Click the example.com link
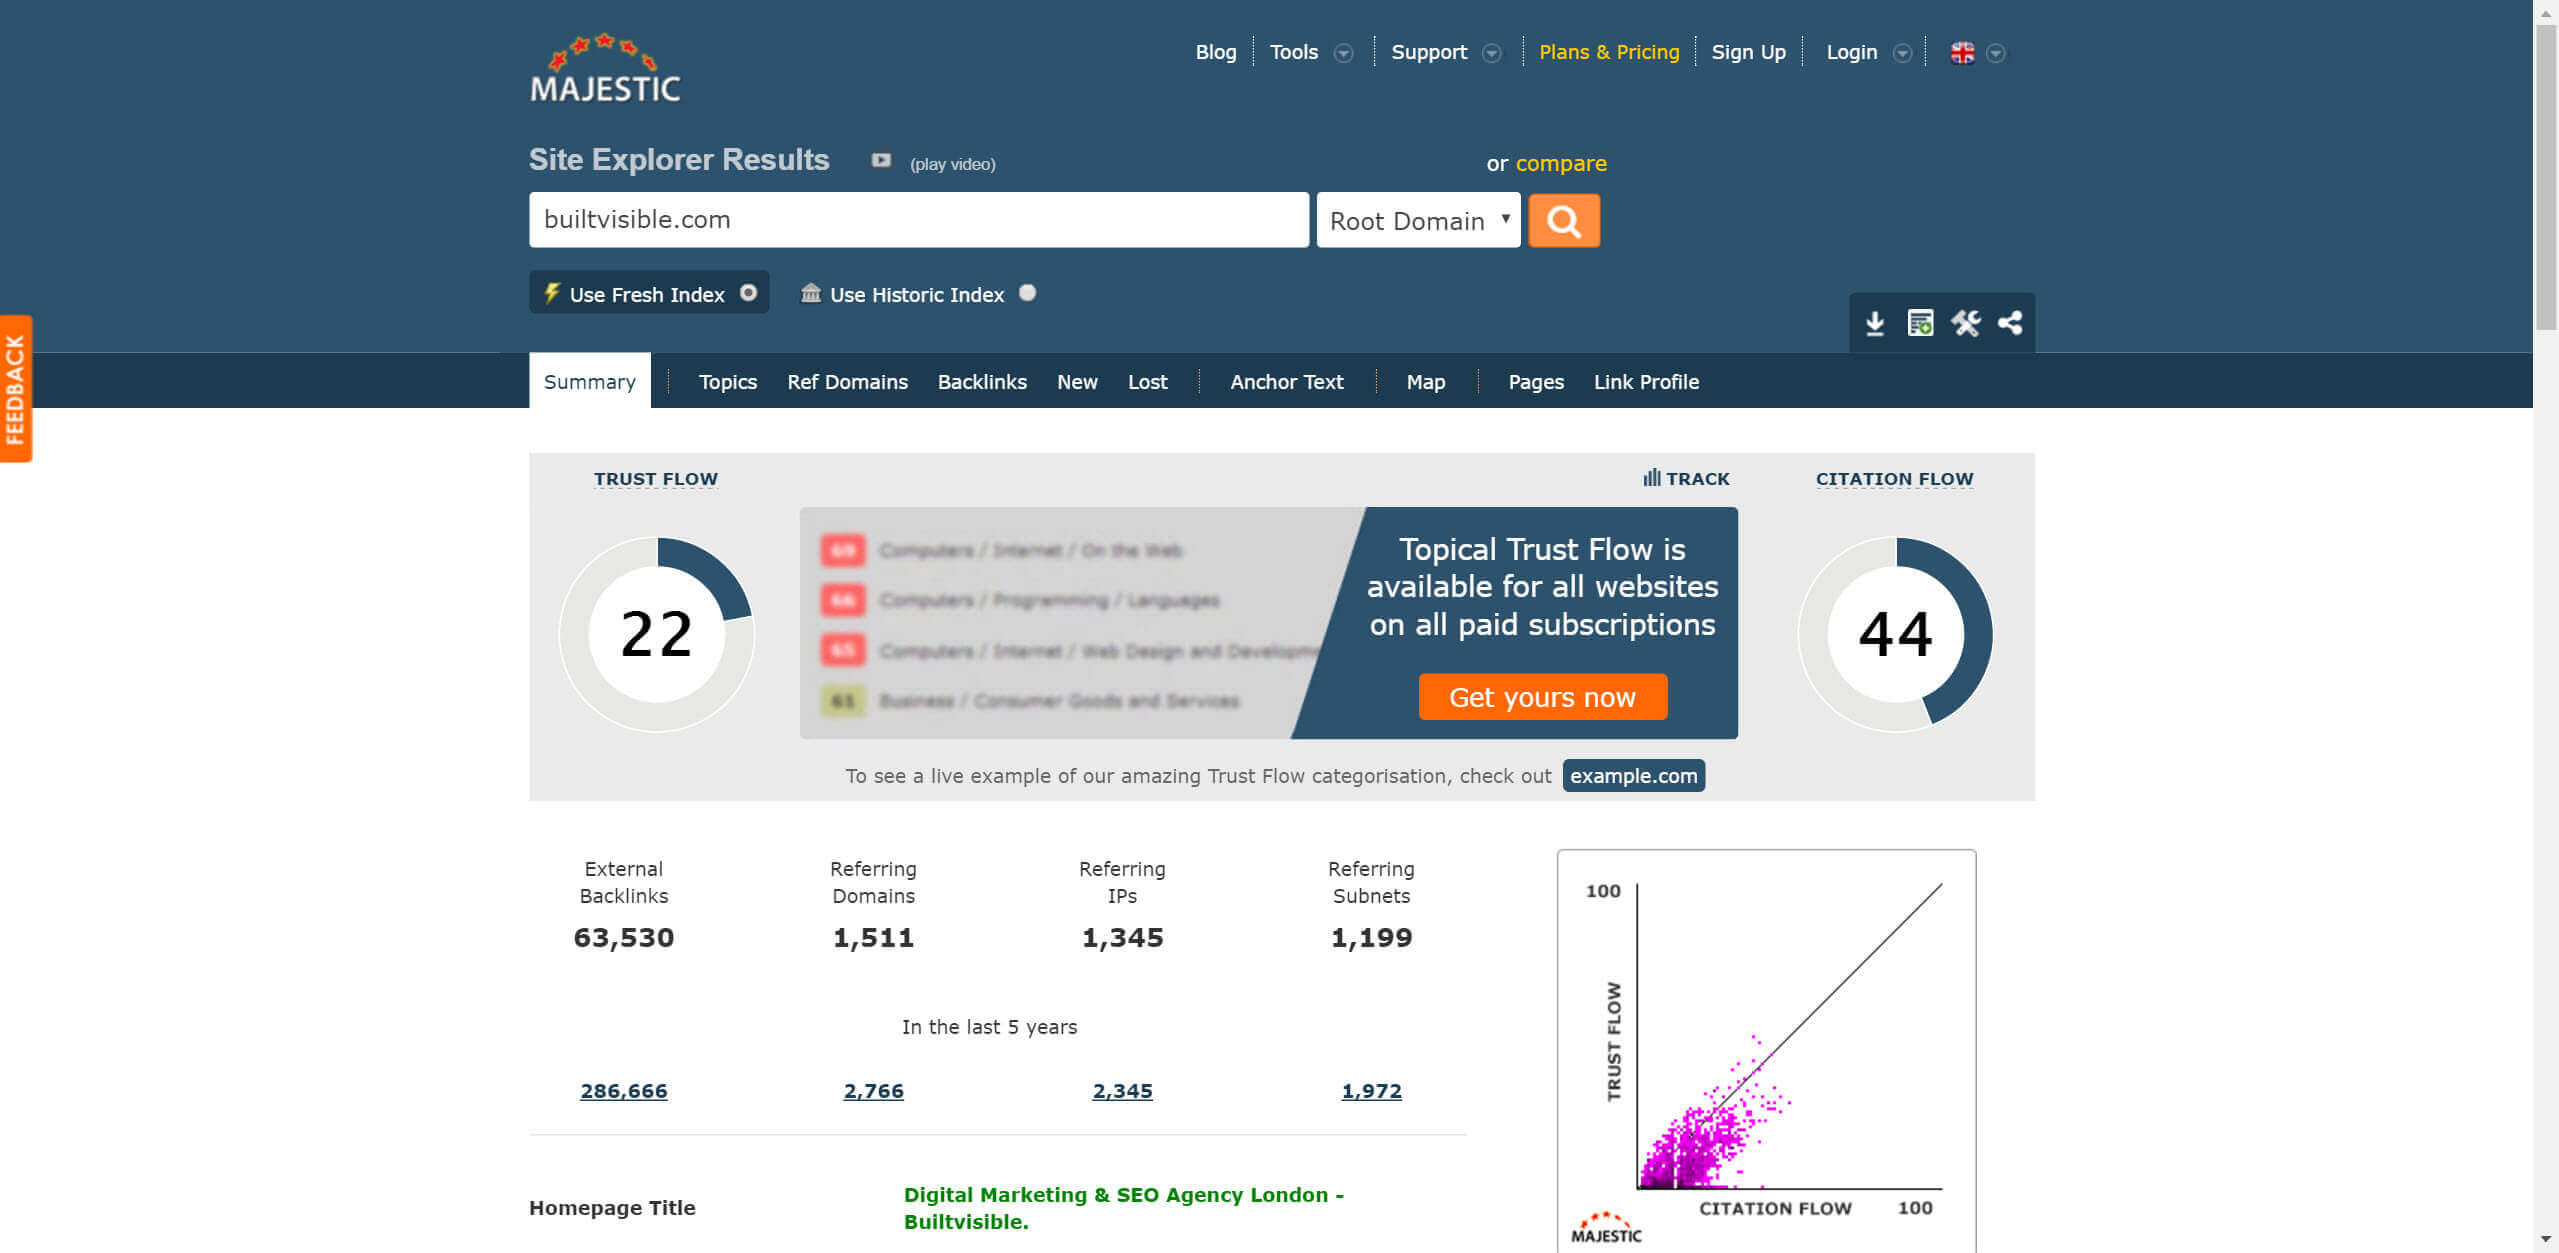Screen dimensions: 2559x1253 1634,775
